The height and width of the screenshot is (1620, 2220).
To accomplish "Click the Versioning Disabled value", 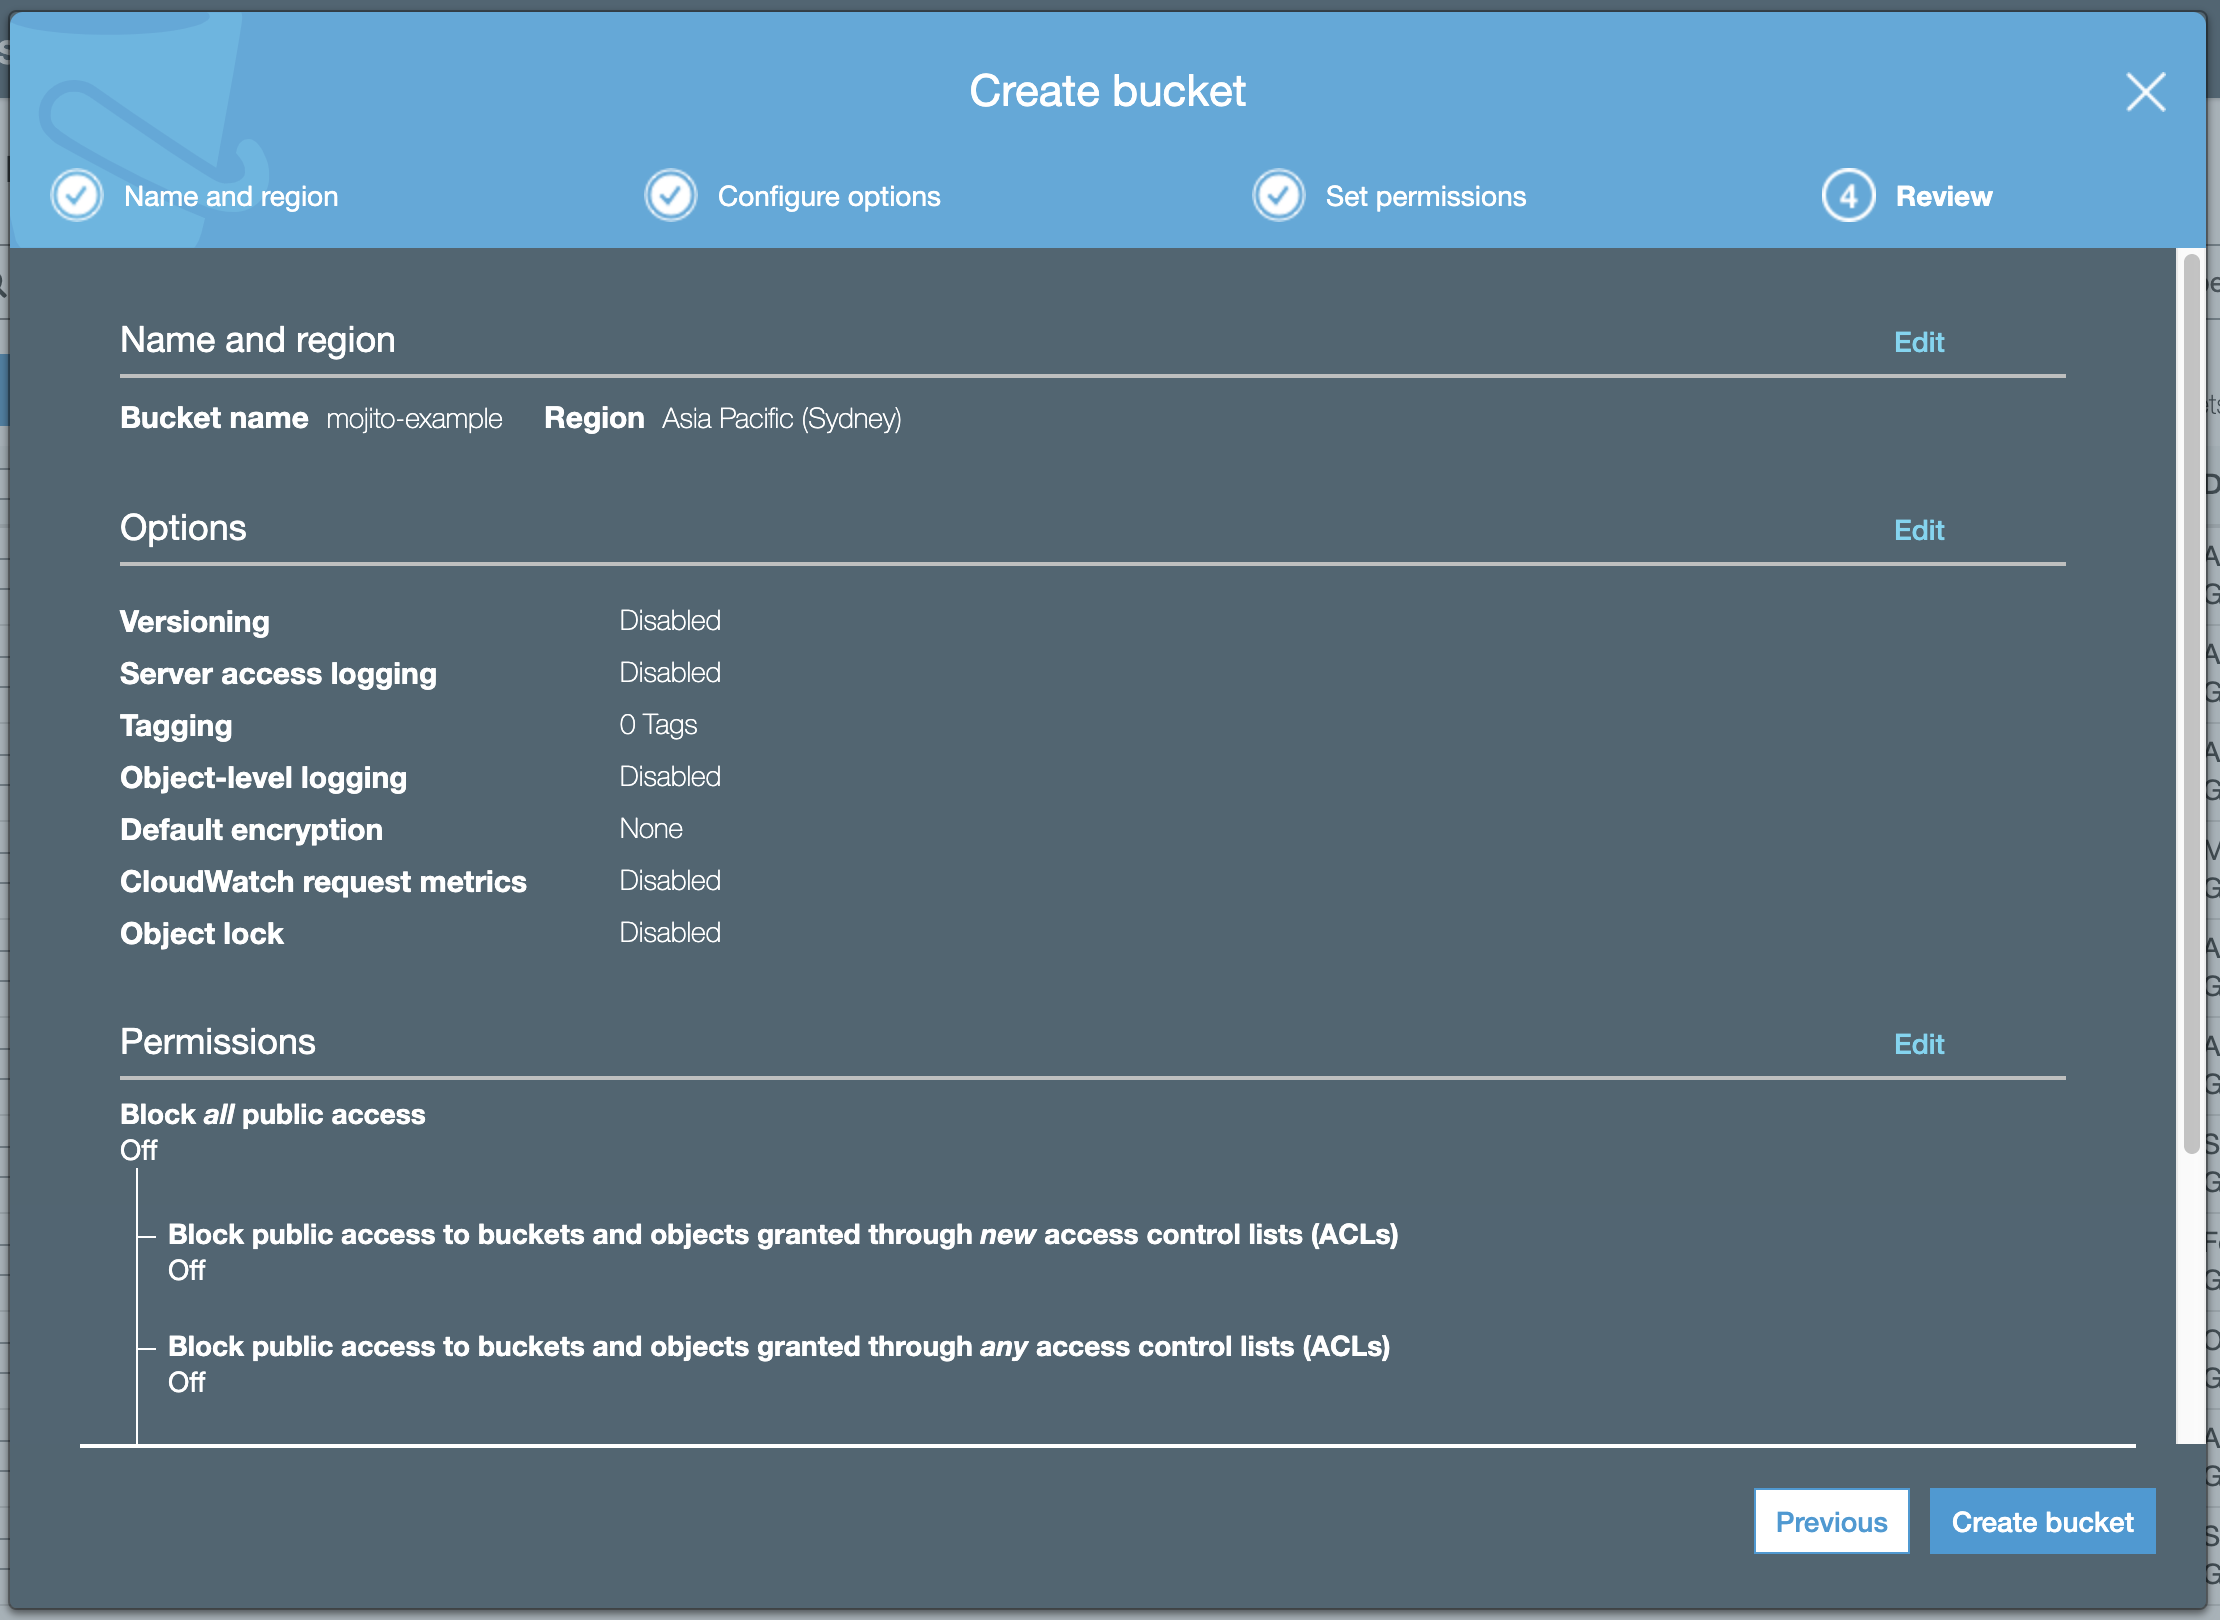I will 669,620.
